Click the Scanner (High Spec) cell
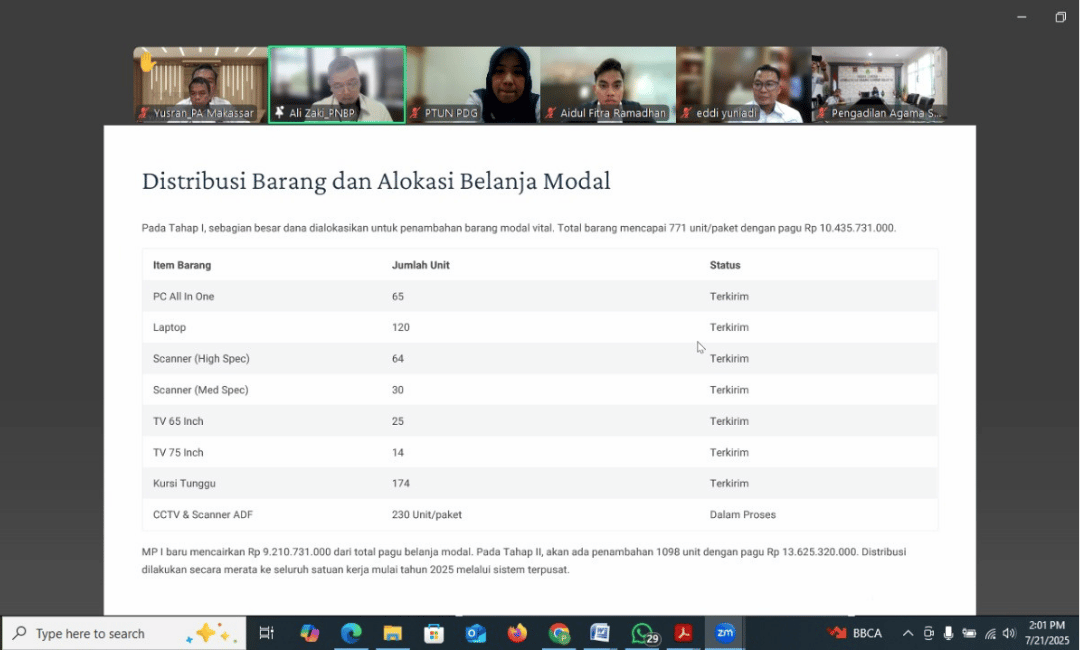This screenshot has width=1080, height=650. tap(201, 359)
